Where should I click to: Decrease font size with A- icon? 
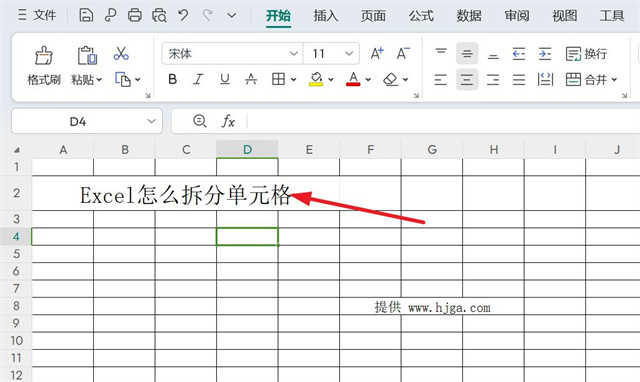403,53
